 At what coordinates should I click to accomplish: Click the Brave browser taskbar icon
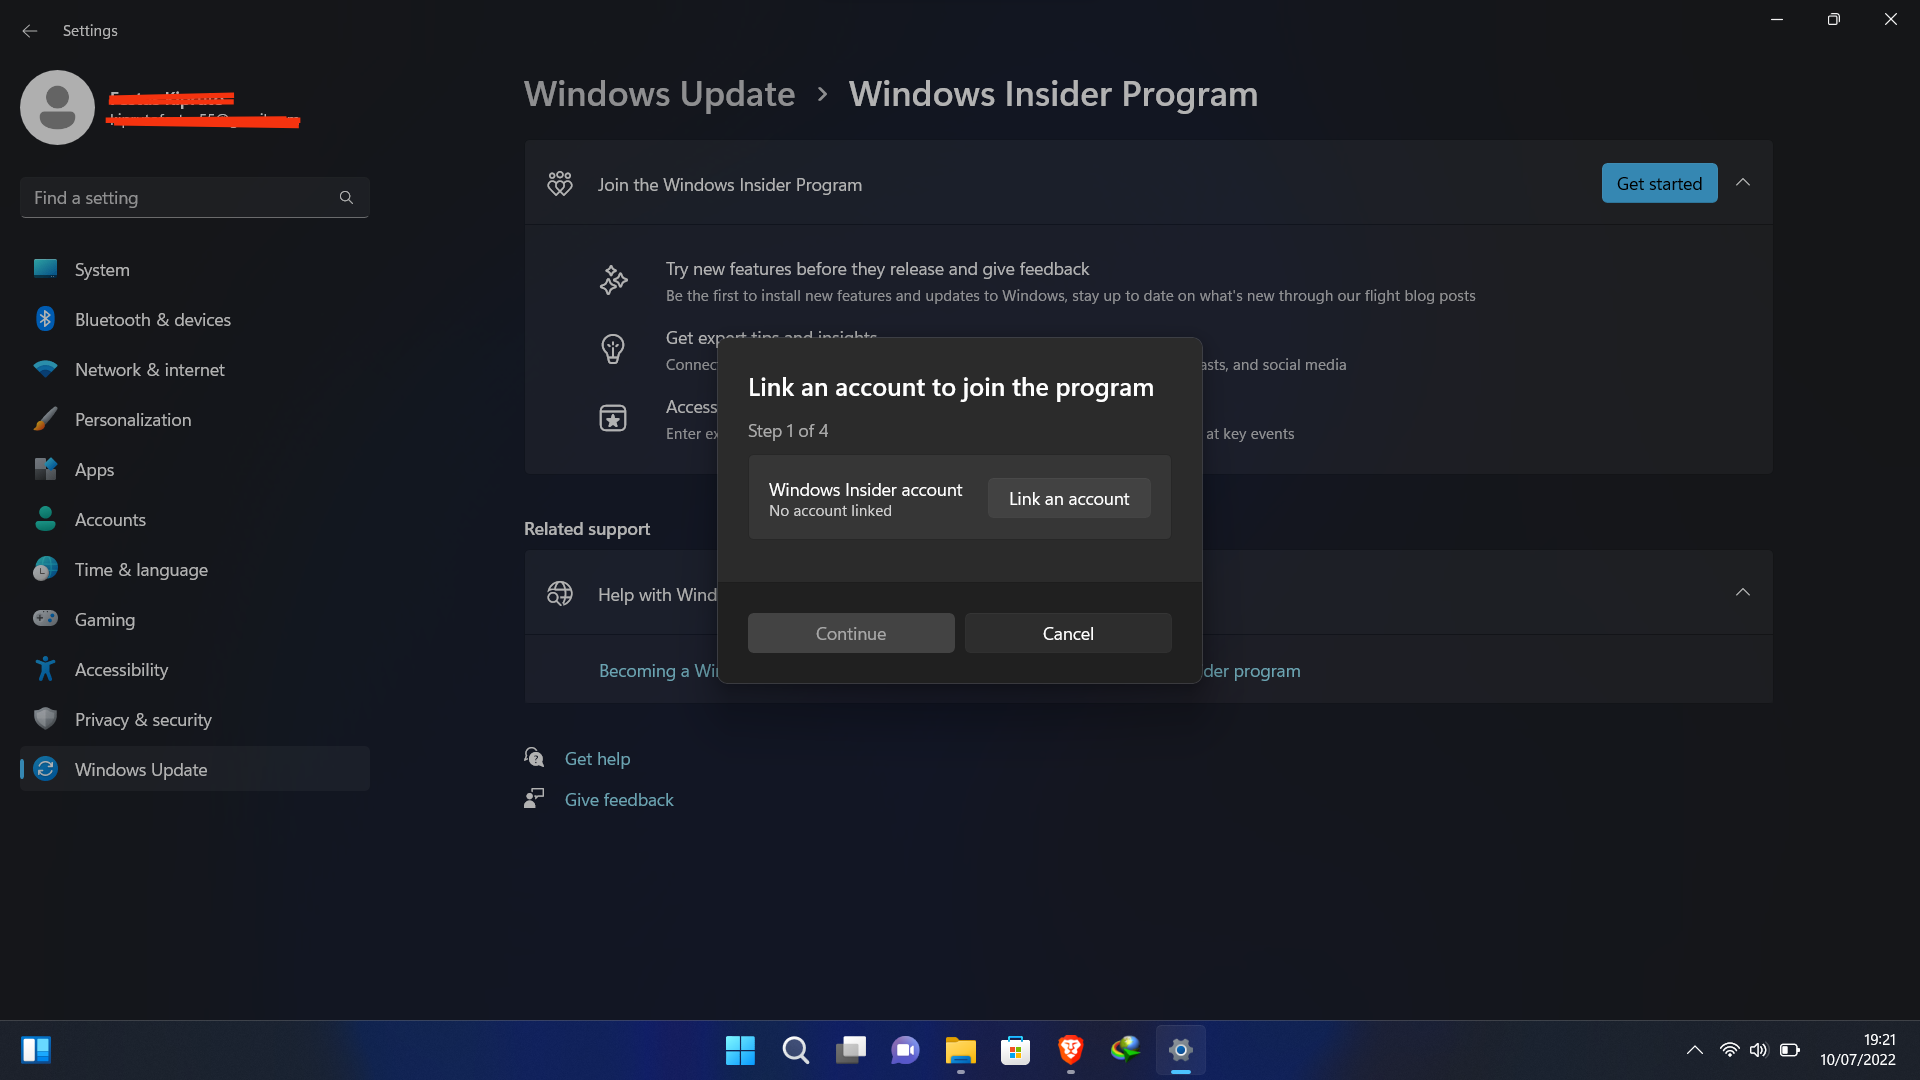pyautogui.click(x=1070, y=1050)
